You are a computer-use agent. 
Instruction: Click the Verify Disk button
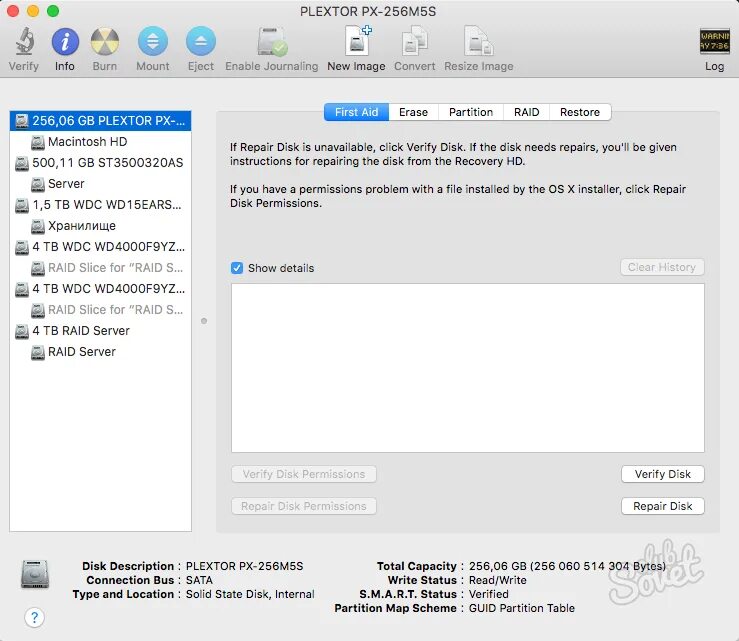tap(663, 474)
